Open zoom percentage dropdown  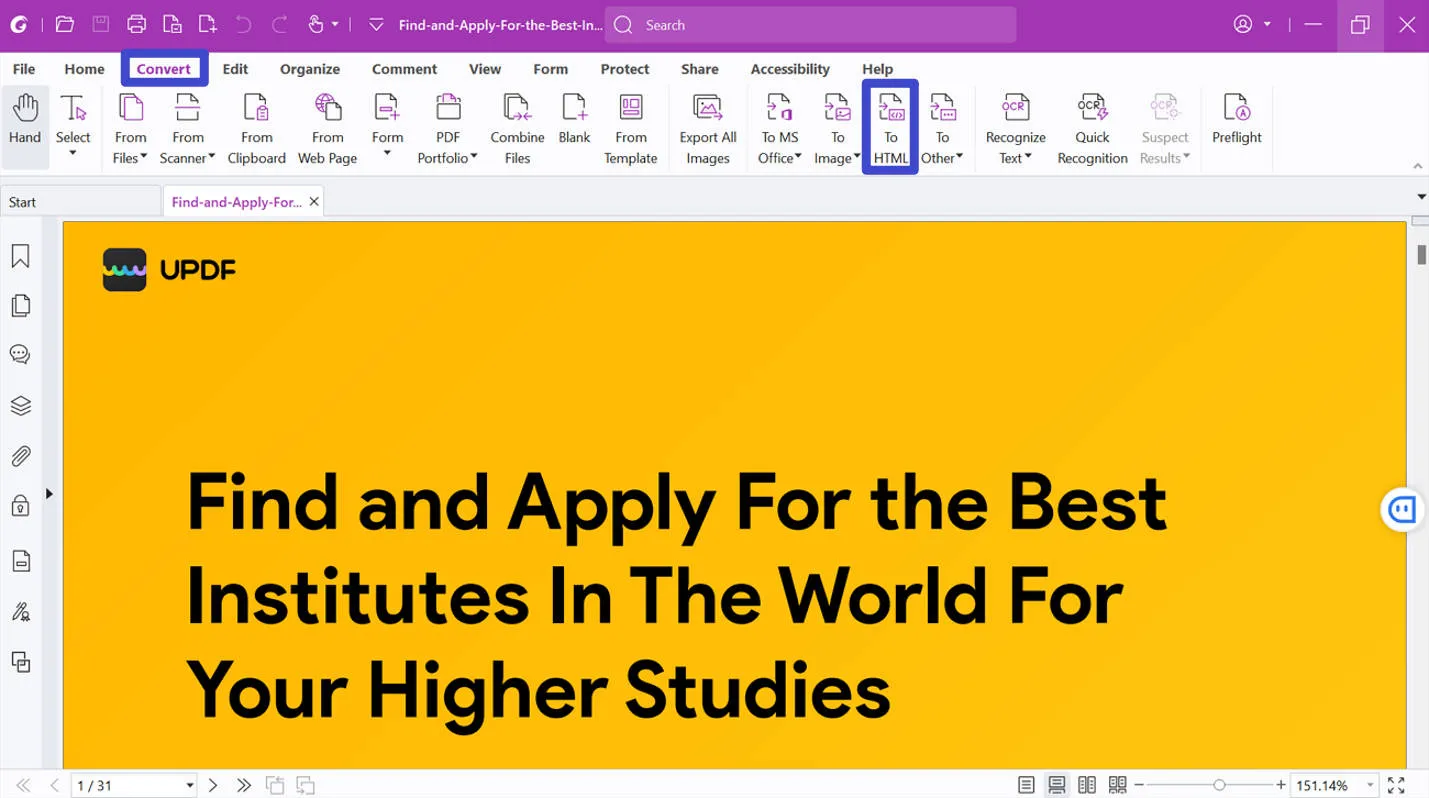point(1370,786)
